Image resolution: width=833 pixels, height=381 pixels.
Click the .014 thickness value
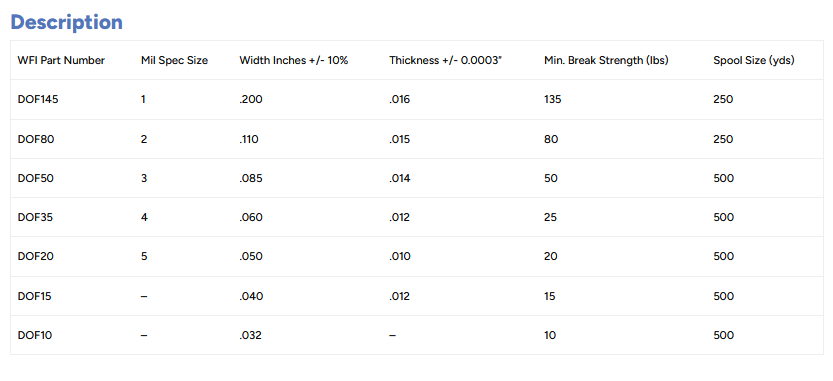400,179
